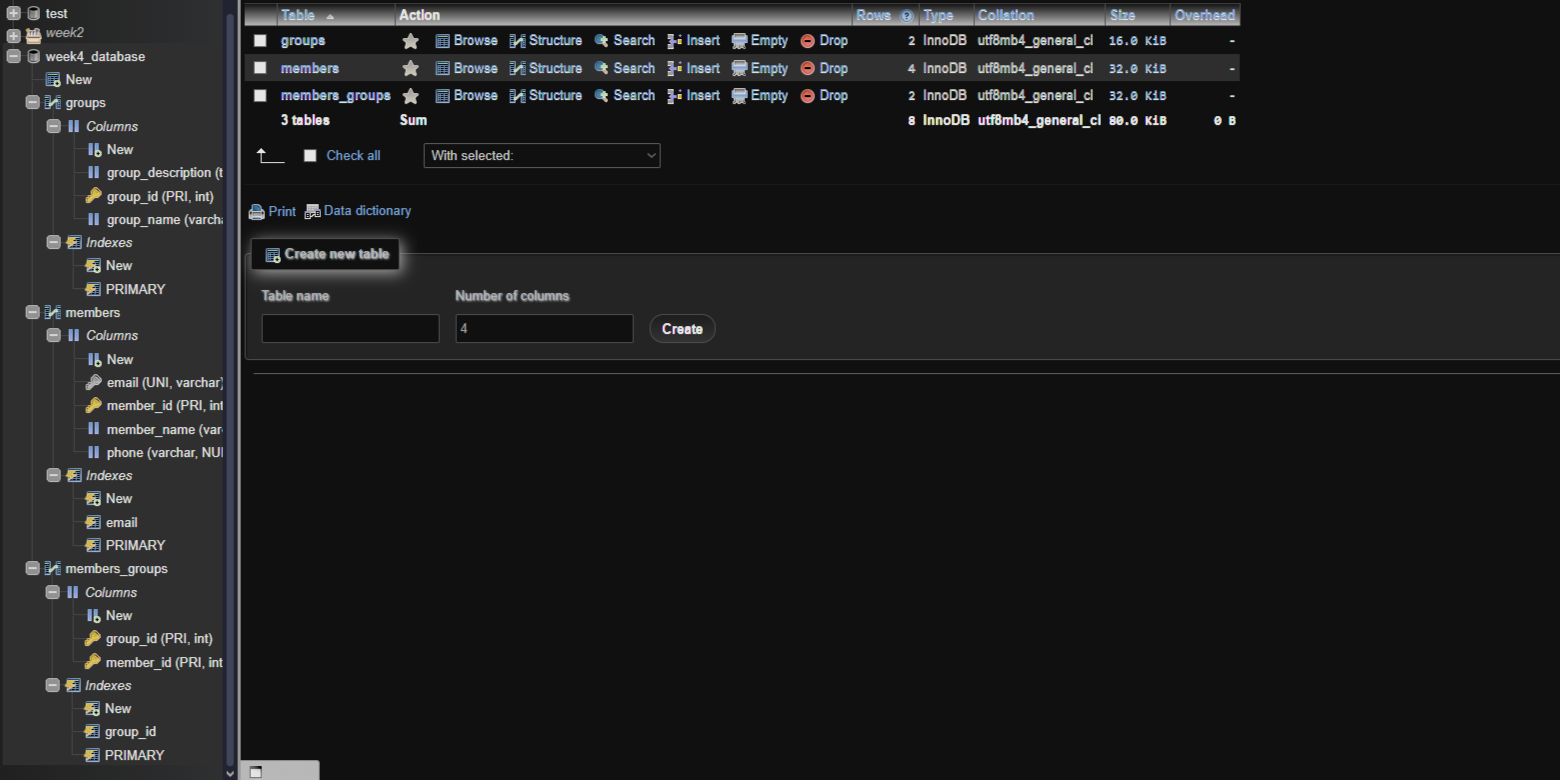The height and width of the screenshot is (780, 1560).
Task: Click the group_id primary key icon under groups
Action: (x=93, y=197)
